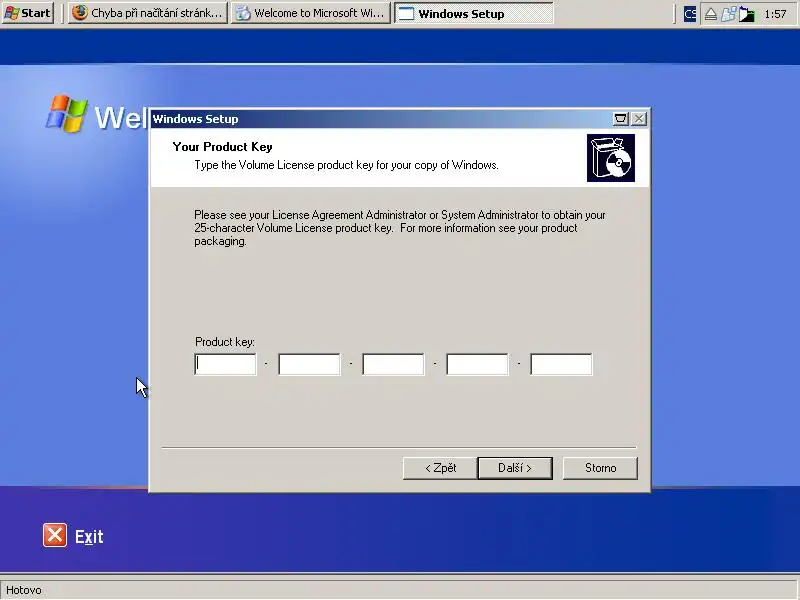Click the Windows Setup dialog help button

point(620,119)
